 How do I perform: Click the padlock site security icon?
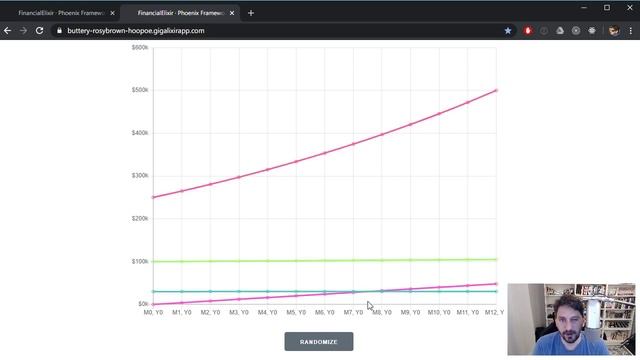tap(59, 31)
